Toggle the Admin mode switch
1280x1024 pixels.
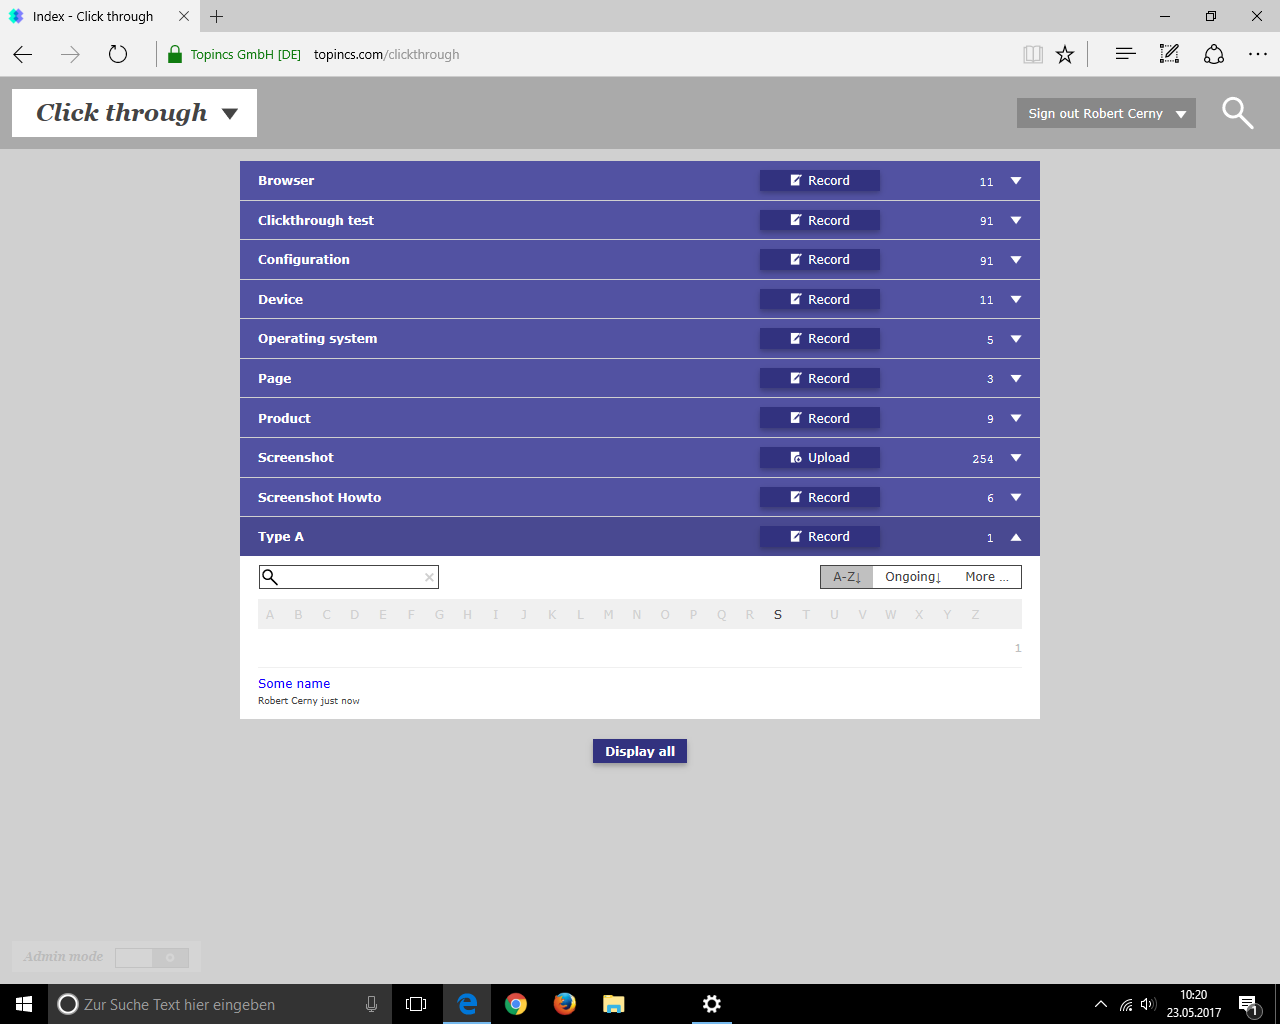tap(152, 958)
